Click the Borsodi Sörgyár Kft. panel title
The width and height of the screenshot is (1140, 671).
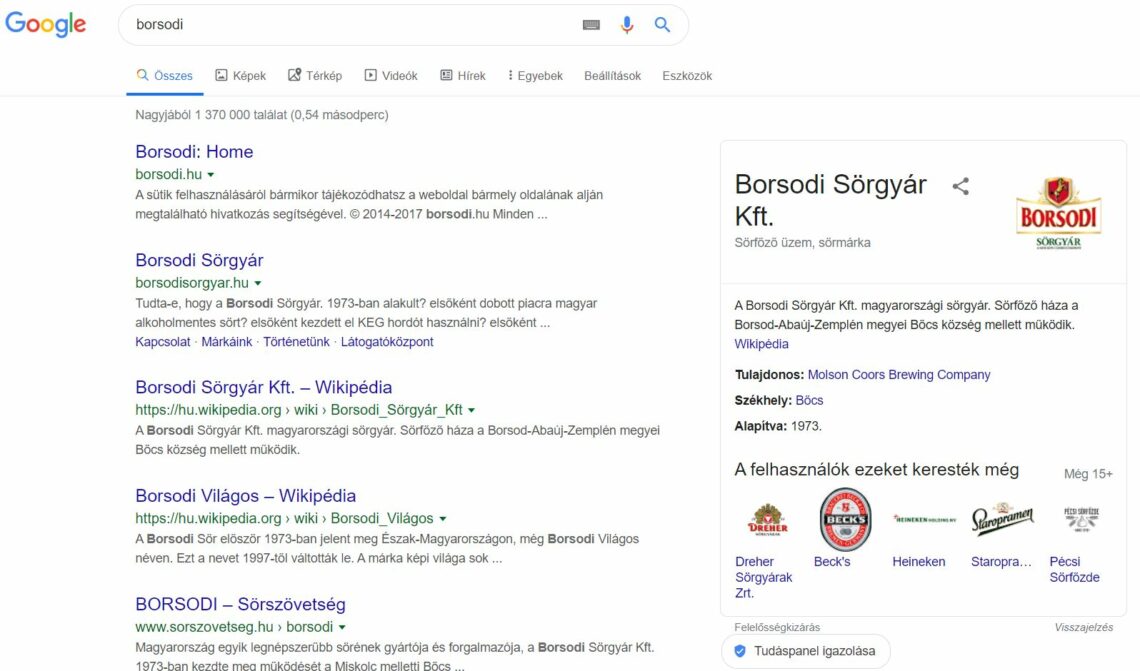click(830, 200)
